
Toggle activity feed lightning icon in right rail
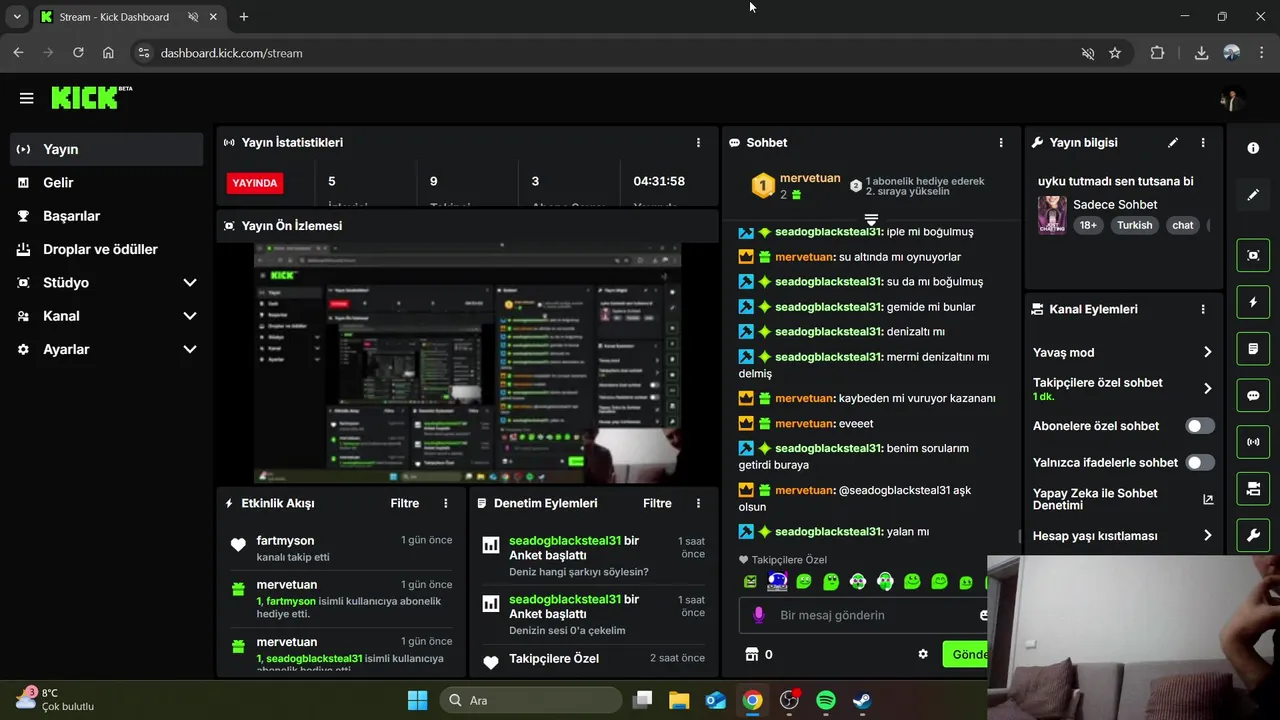point(1253,302)
